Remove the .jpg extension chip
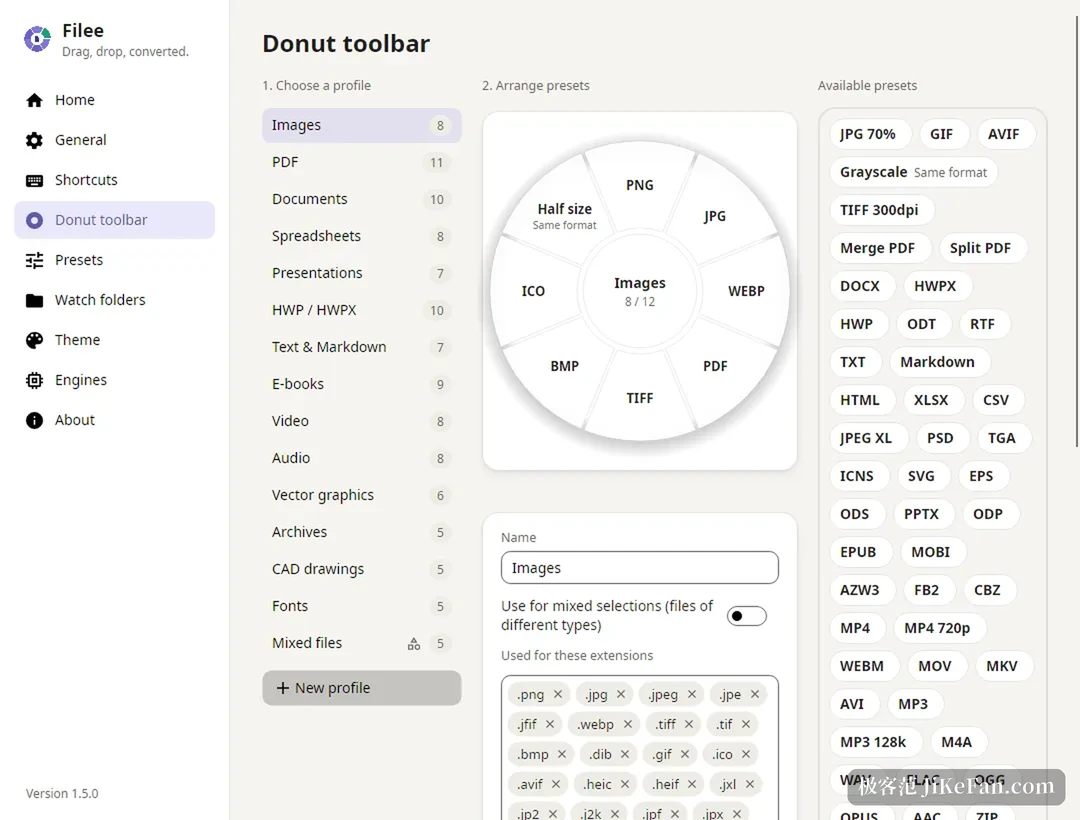 (x=621, y=694)
